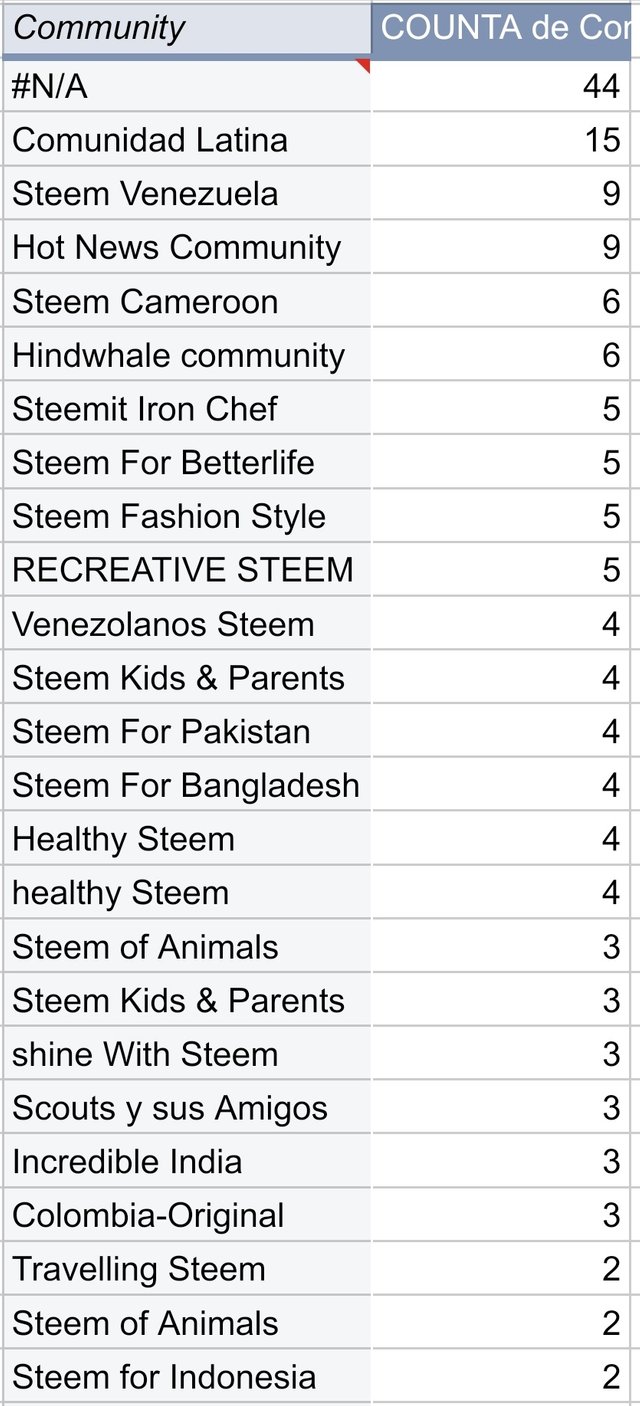Click the Hot News Community cell

(186, 248)
